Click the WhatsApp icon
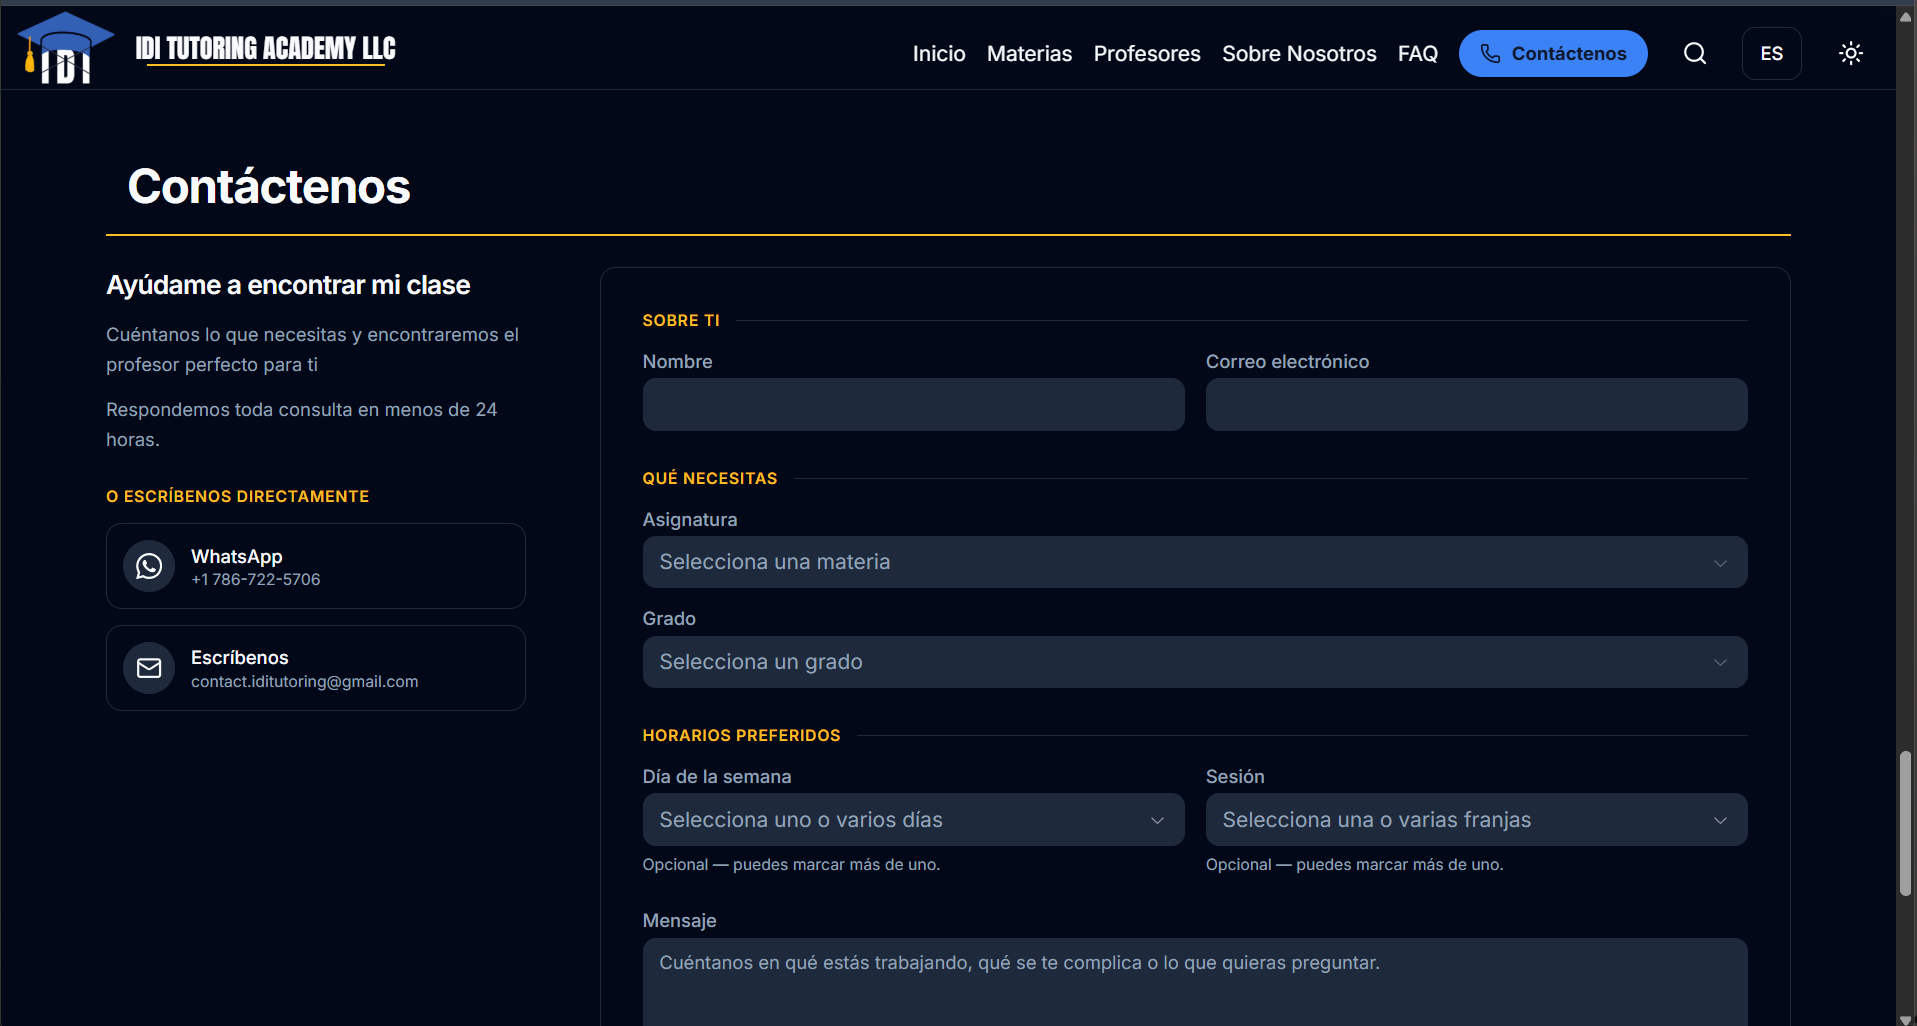This screenshot has width=1917, height=1026. (x=149, y=566)
